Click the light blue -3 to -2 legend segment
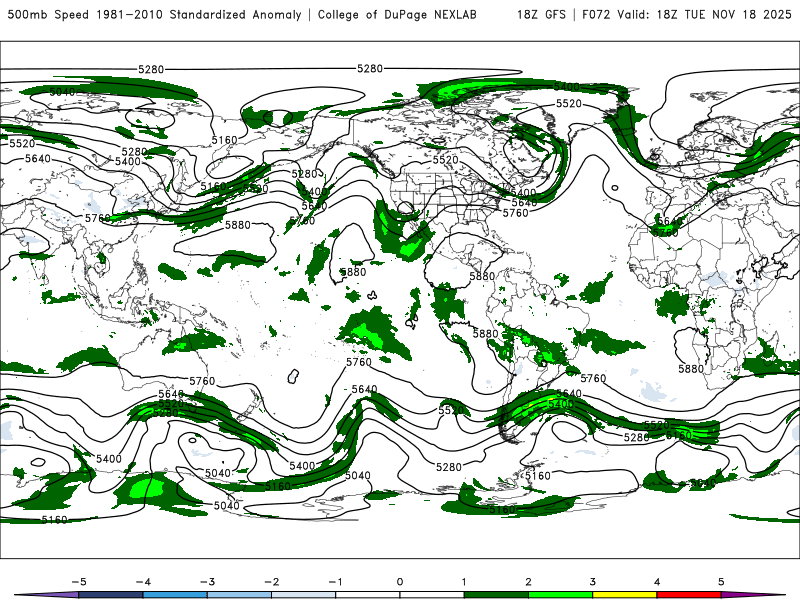Screen dimensions: 800x600 click(x=239, y=595)
